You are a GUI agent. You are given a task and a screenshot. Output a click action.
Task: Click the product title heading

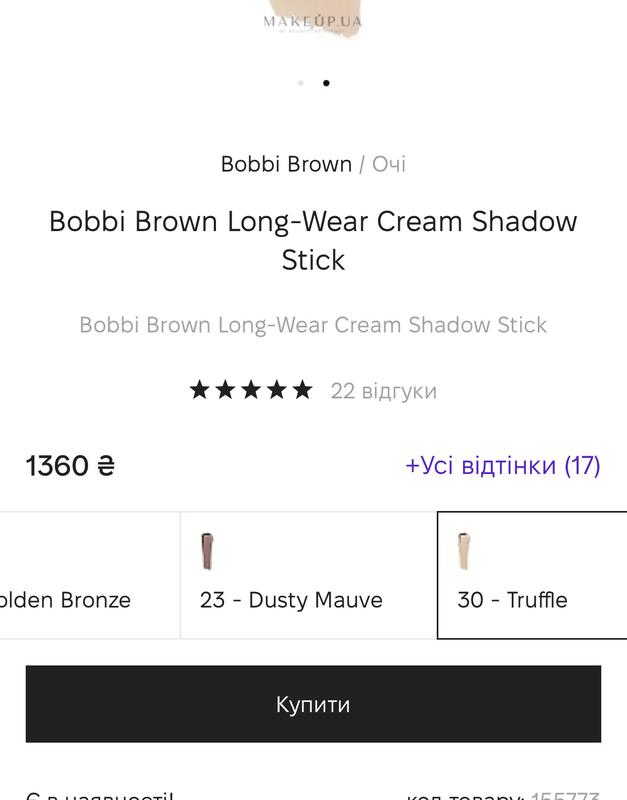point(313,240)
